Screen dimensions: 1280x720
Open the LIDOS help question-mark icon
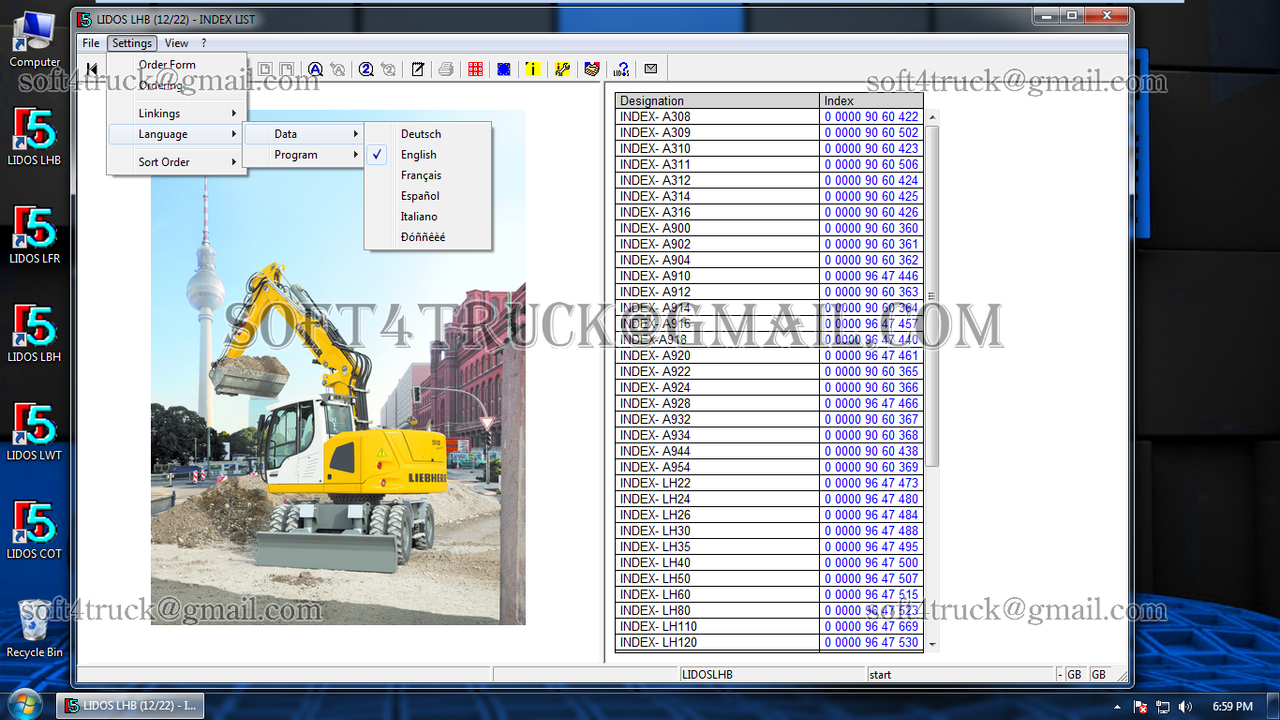[x=621, y=69]
